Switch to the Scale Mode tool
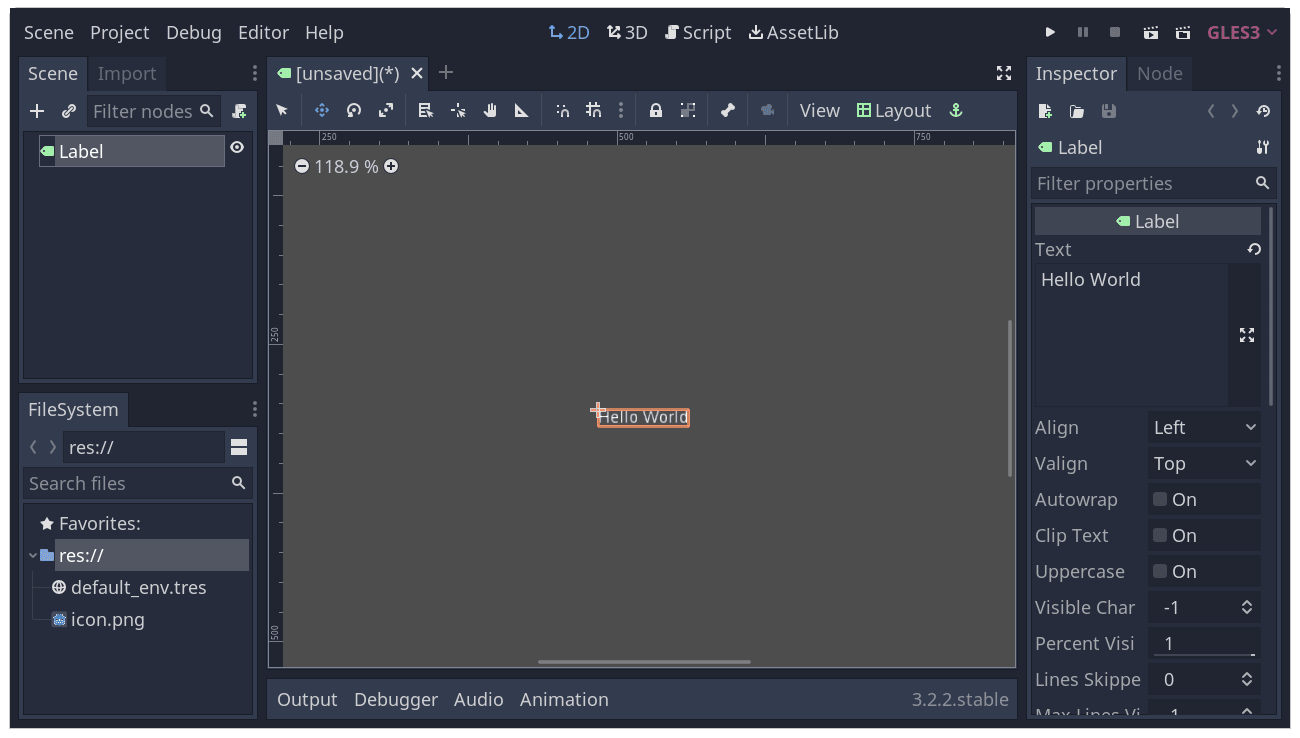Viewport: 1300px width, 738px height. pos(385,110)
